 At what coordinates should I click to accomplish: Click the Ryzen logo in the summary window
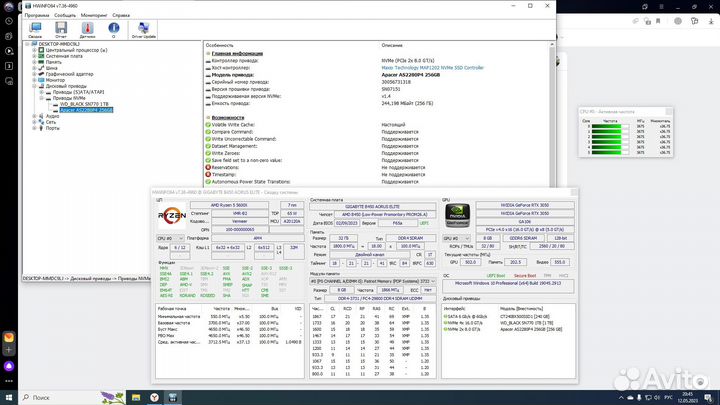pyautogui.click(x=172, y=215)
